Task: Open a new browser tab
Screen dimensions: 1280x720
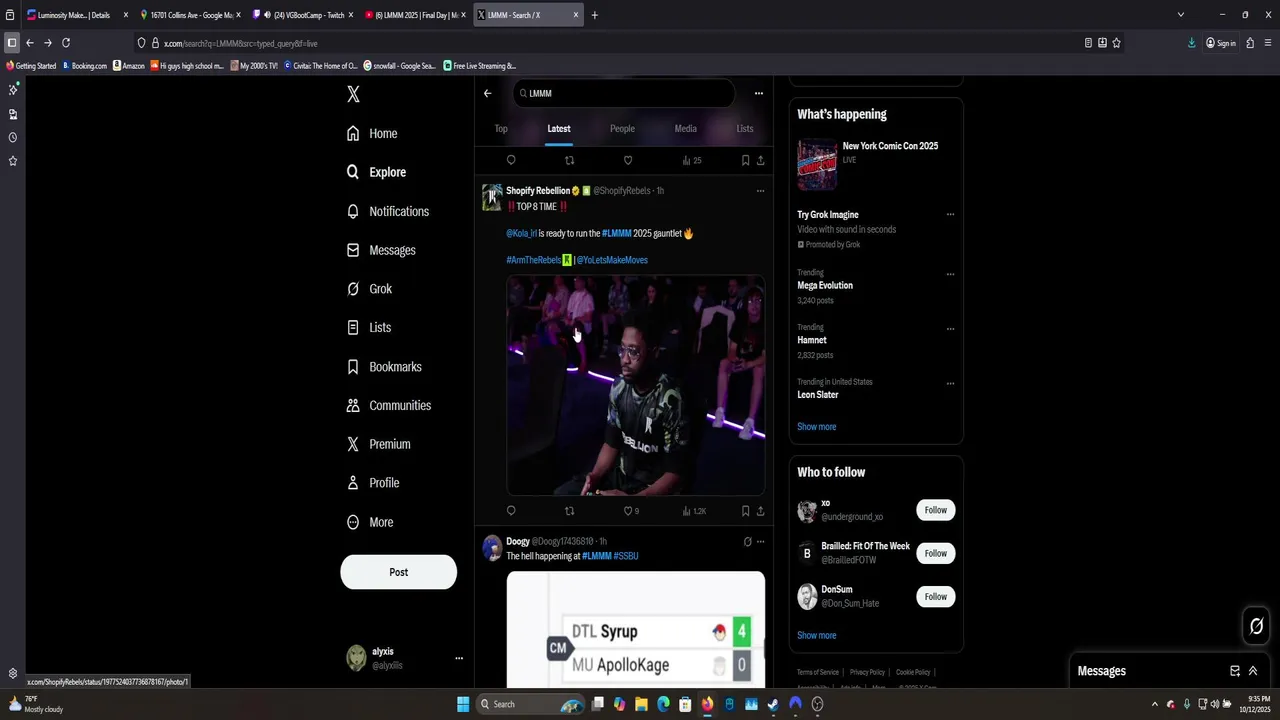Action: 594,15
